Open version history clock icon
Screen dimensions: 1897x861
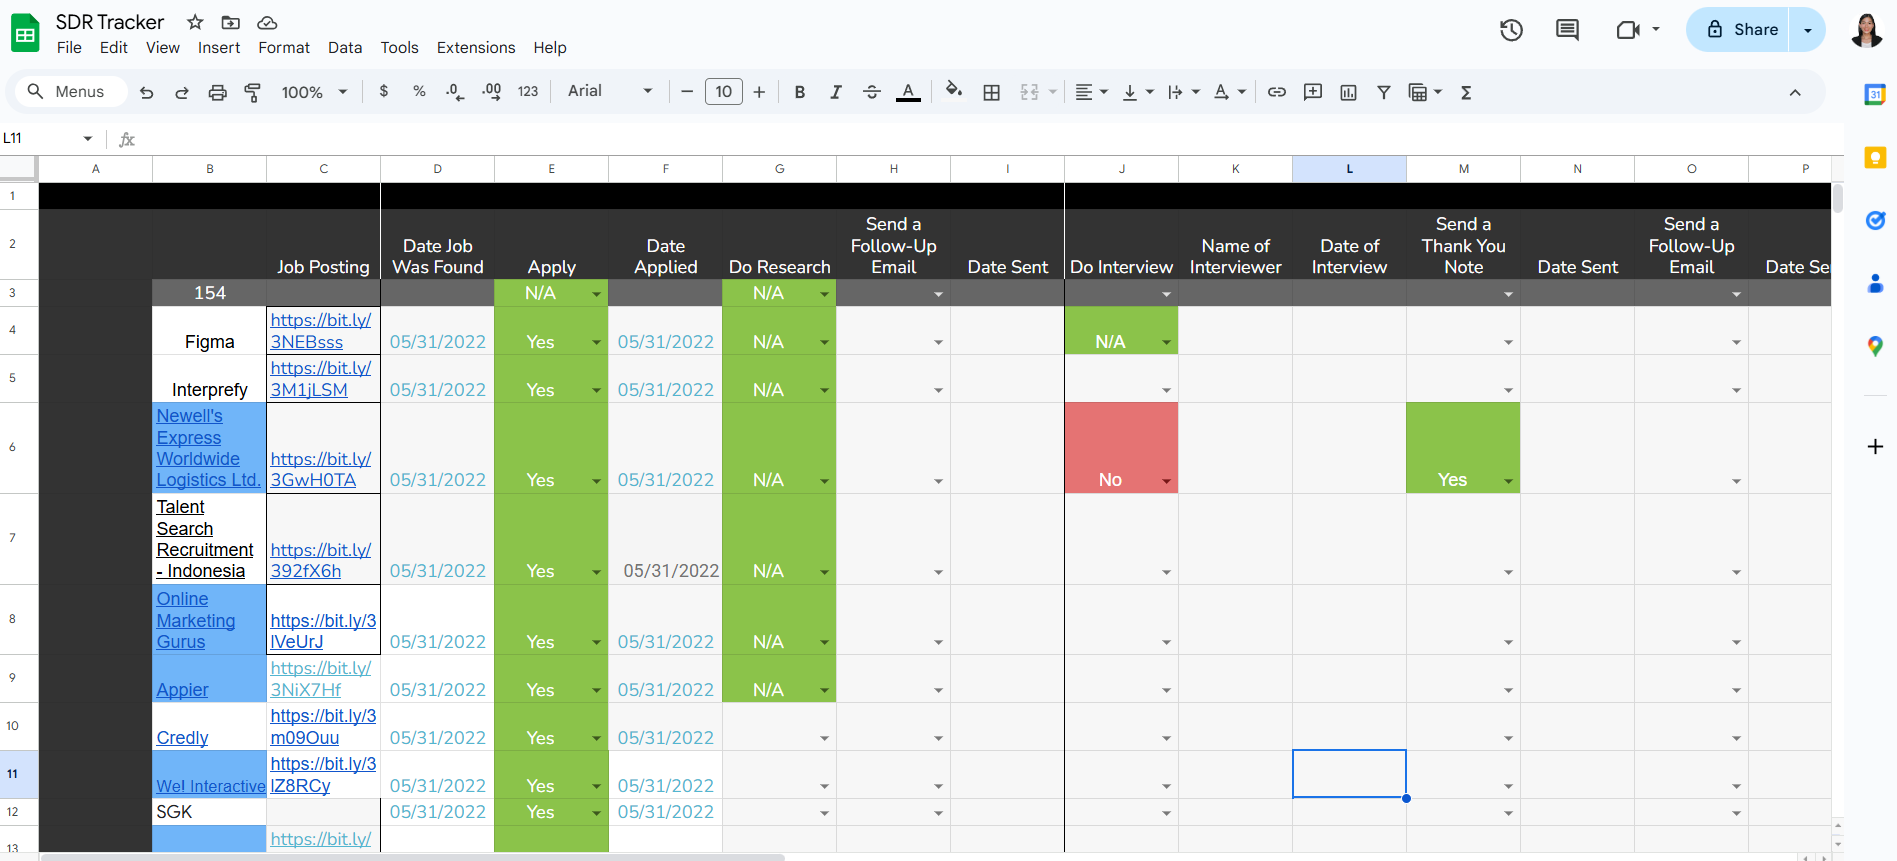[x=1511, y=30]
